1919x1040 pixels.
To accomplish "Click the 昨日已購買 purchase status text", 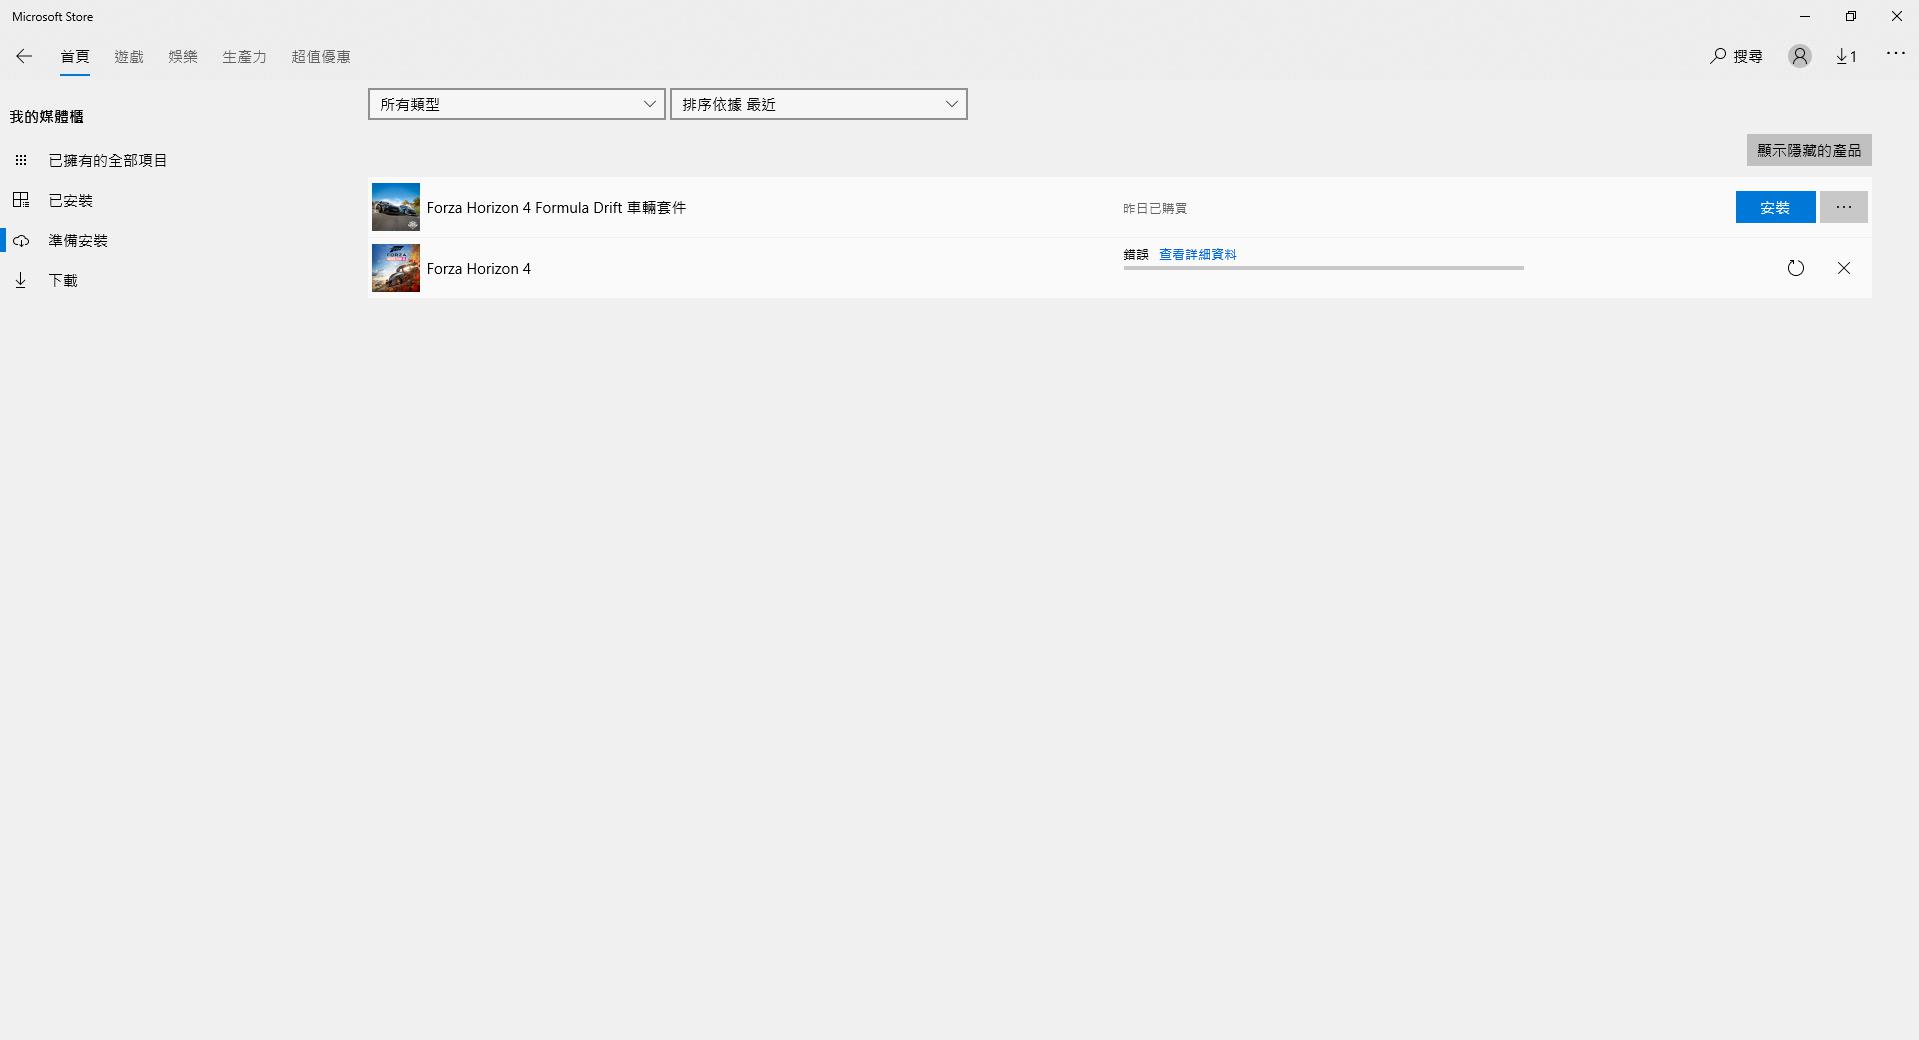I will [1155, 208].
